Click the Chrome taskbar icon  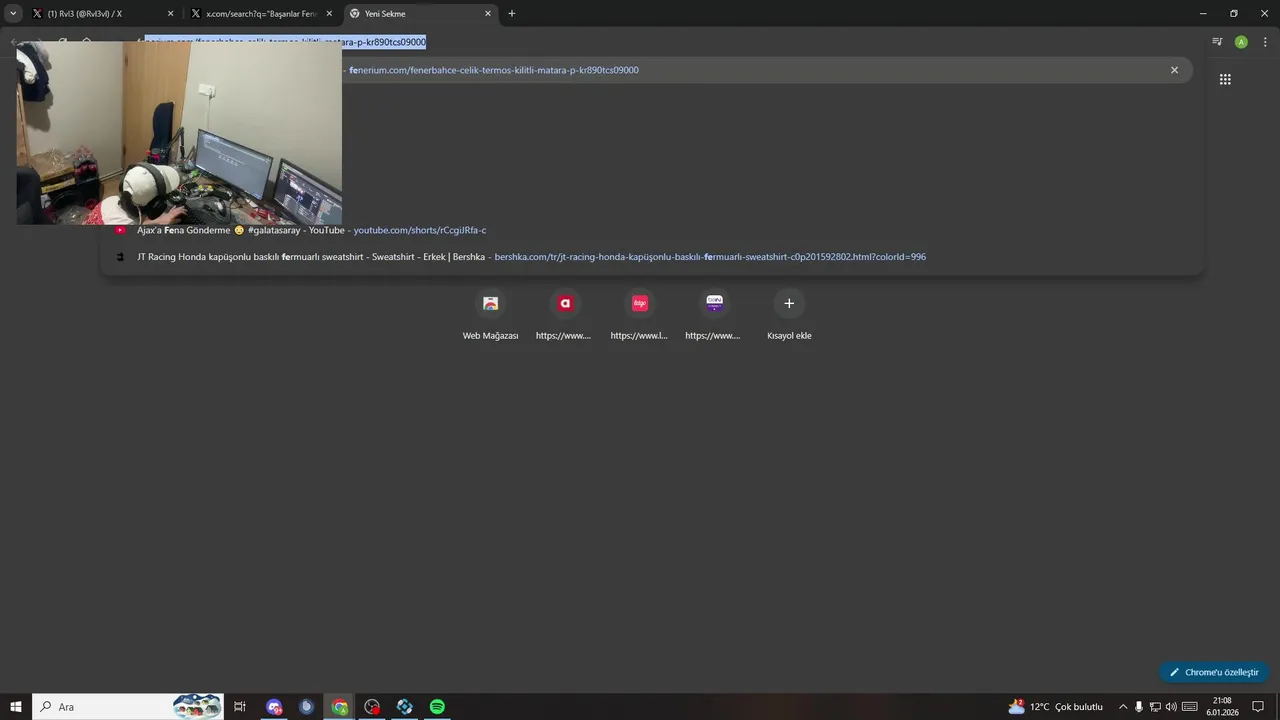(x=340, y=707)
